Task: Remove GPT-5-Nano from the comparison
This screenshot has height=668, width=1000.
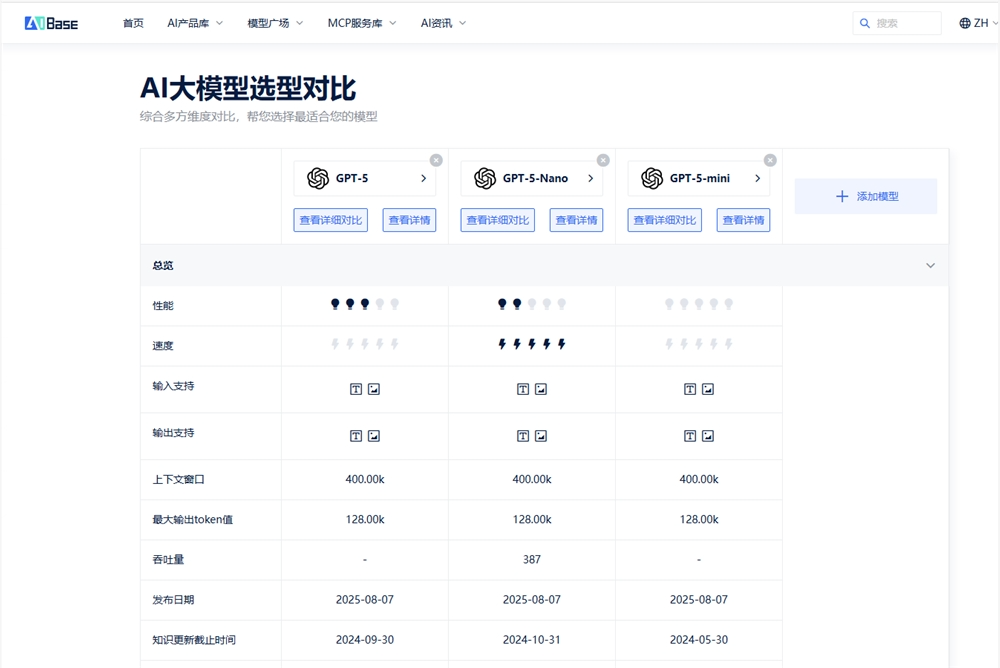Action: click(x=603, y=159)
